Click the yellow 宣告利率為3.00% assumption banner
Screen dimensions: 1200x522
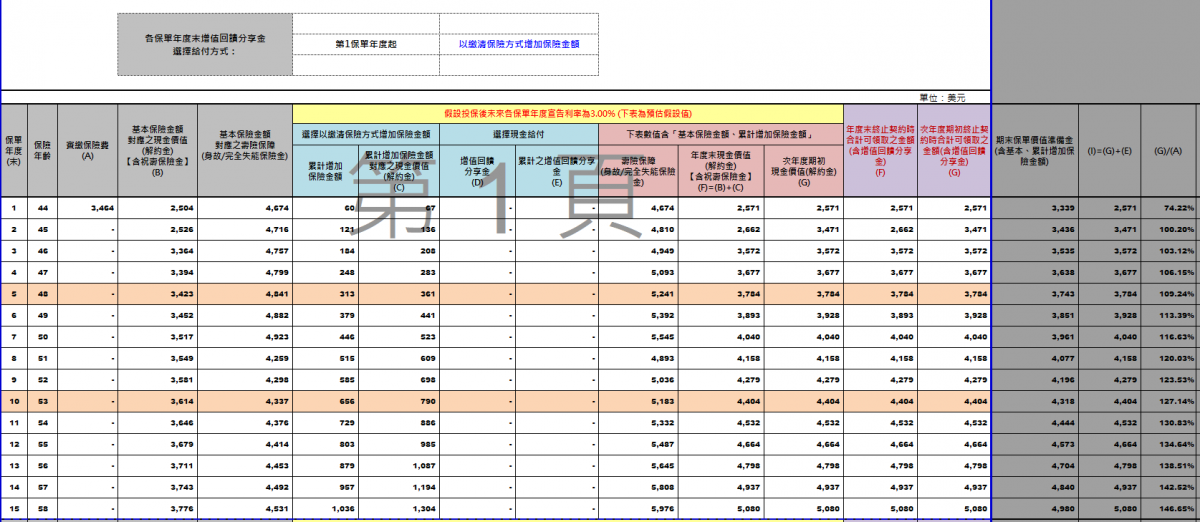pyautogui.click(x=569, y=114)
